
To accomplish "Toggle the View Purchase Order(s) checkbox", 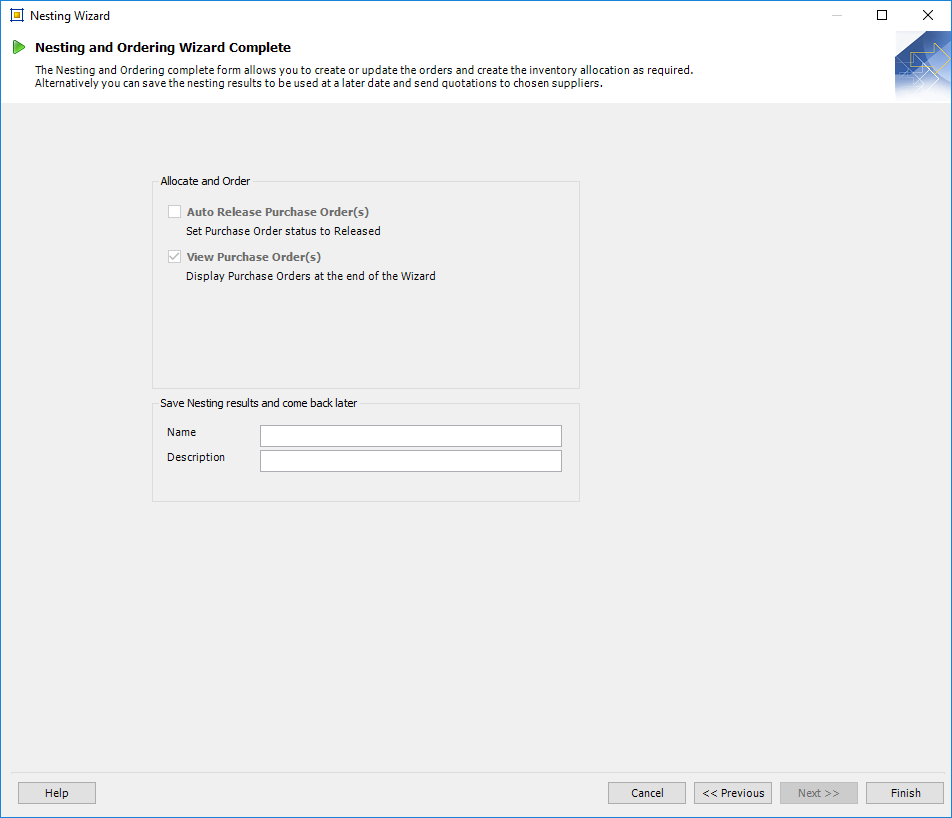I will click(175, 257).
